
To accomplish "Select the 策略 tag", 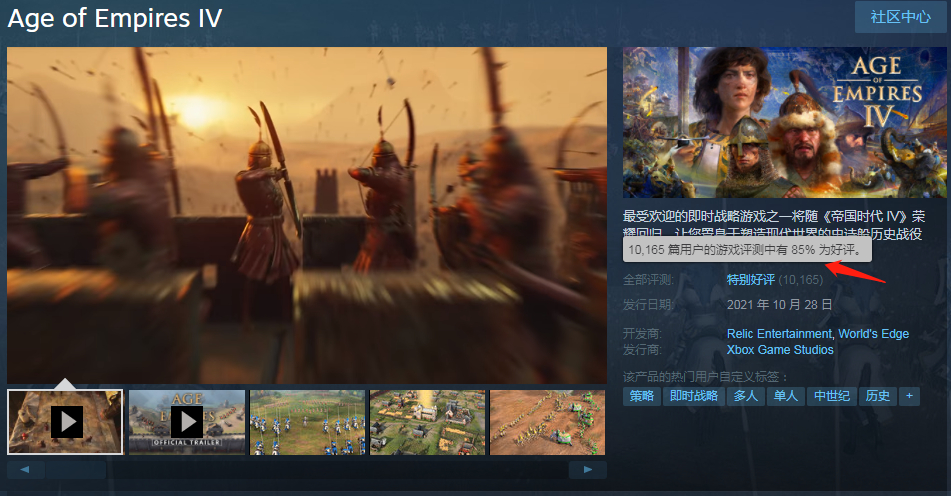I will point(642,396).
